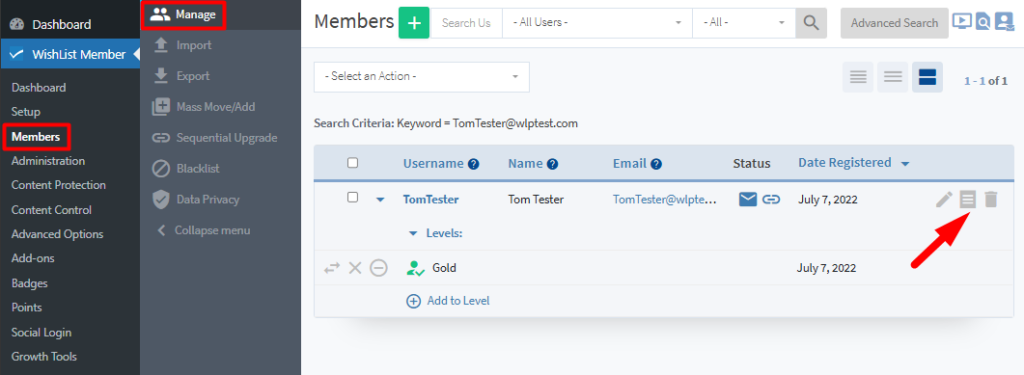
Task: Go to WishList Member Setup
Action: (x=26, y=112)
